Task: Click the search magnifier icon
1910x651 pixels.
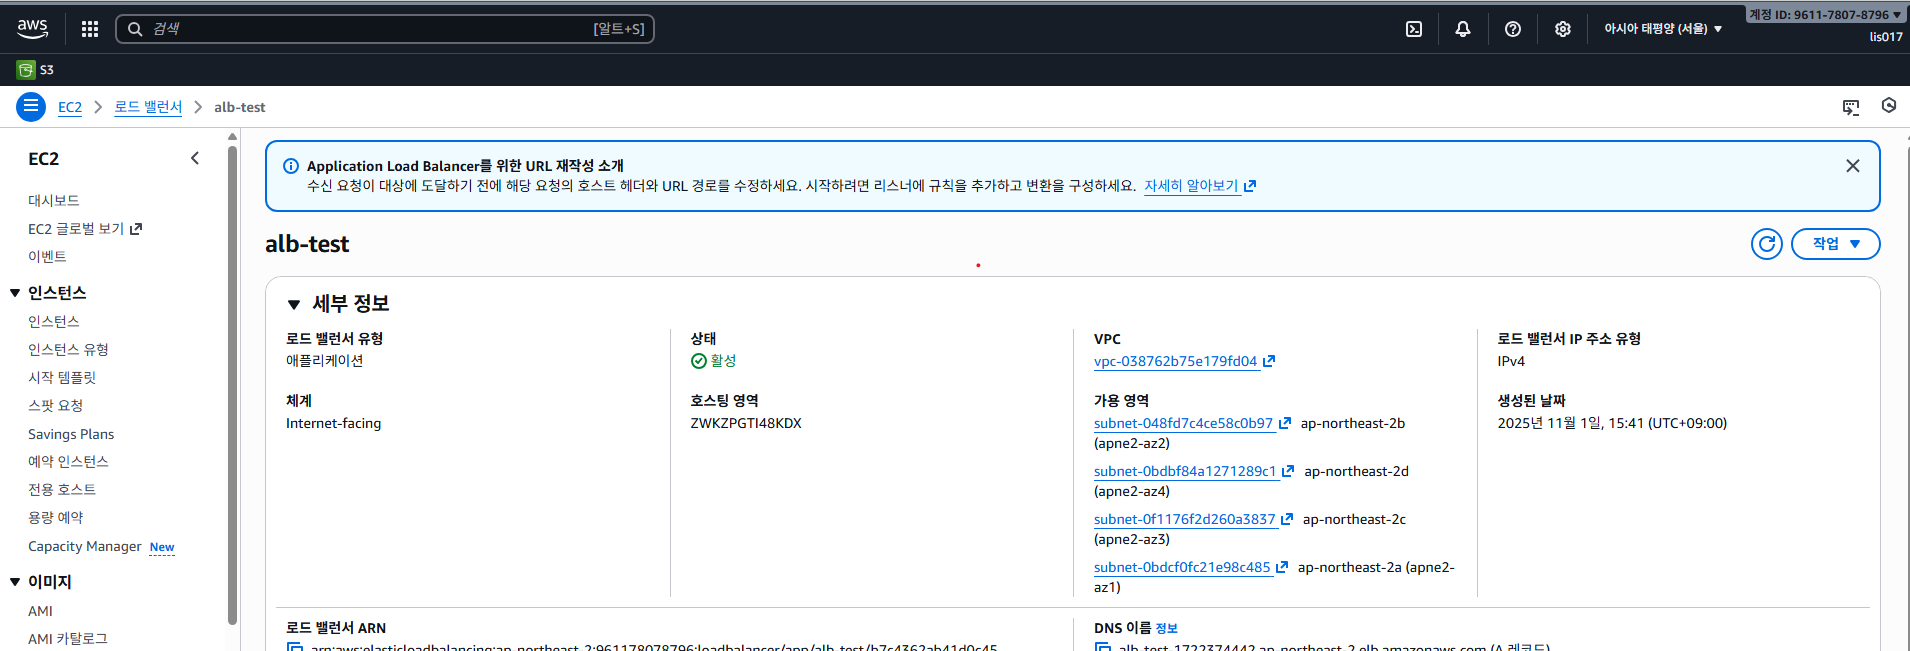Action: point(135,29)
